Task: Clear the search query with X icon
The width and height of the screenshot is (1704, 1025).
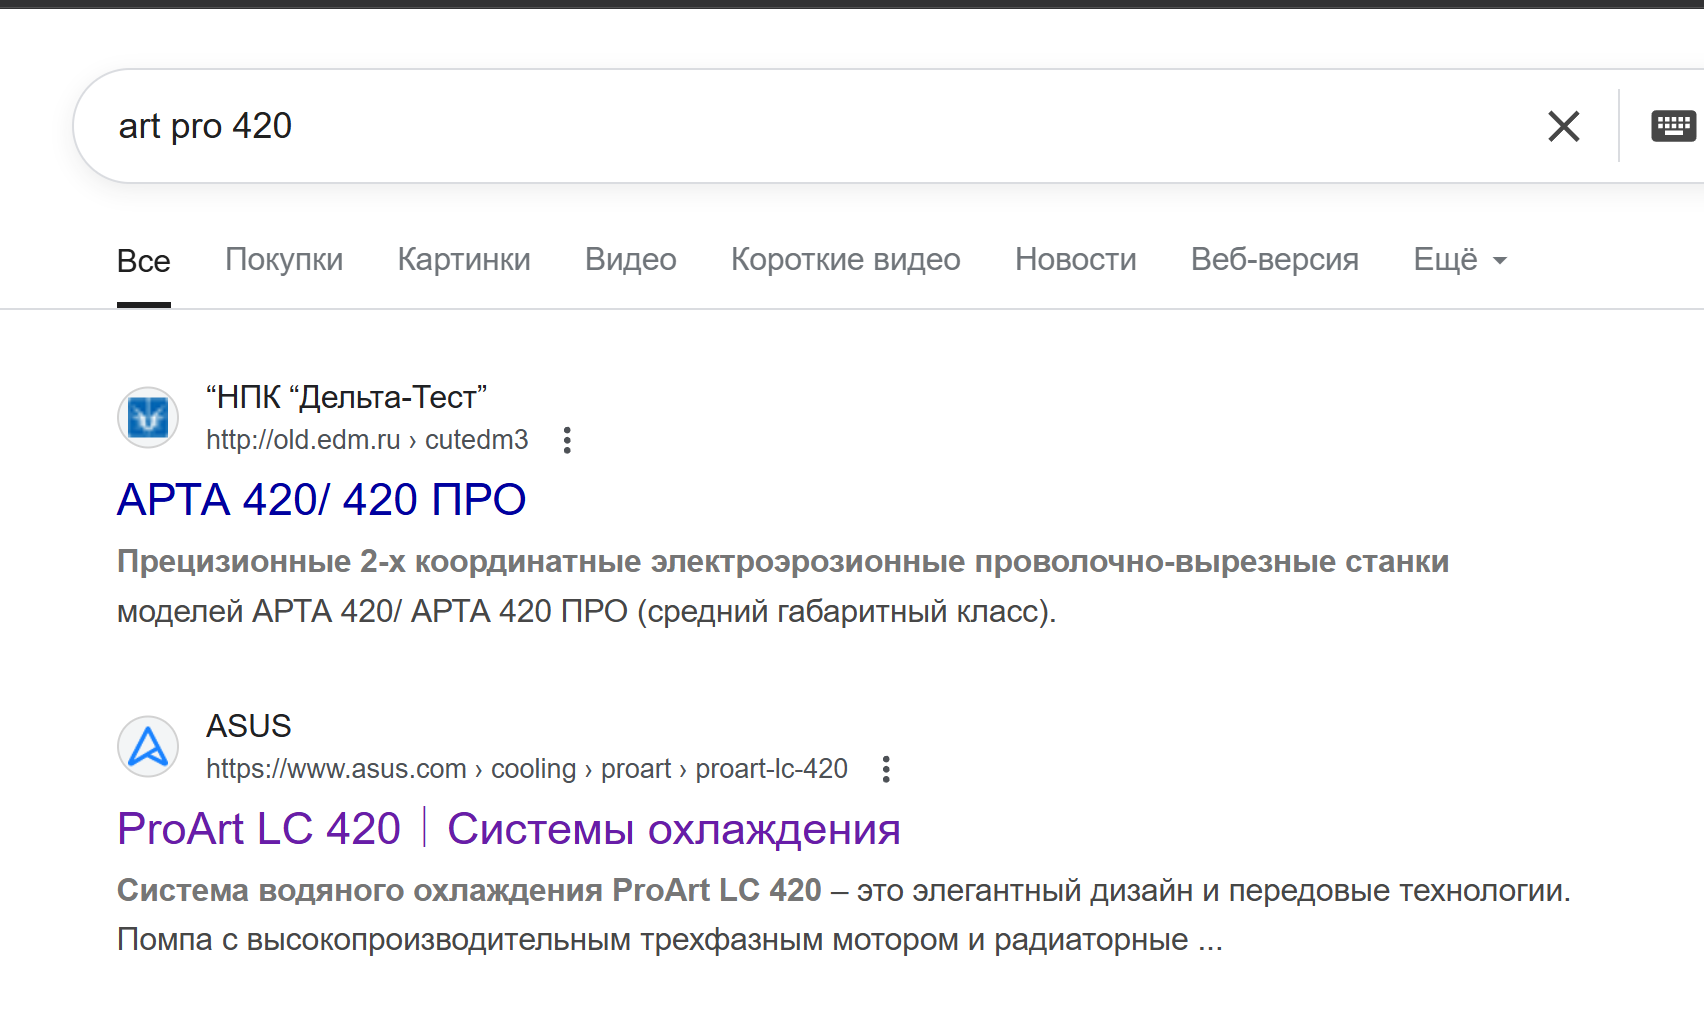Action: click(x=1563, y=126)
